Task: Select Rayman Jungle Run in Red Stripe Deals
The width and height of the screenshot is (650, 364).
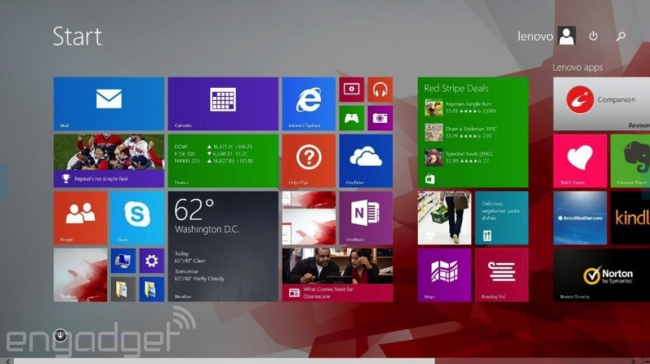Action: pos(460,107)
